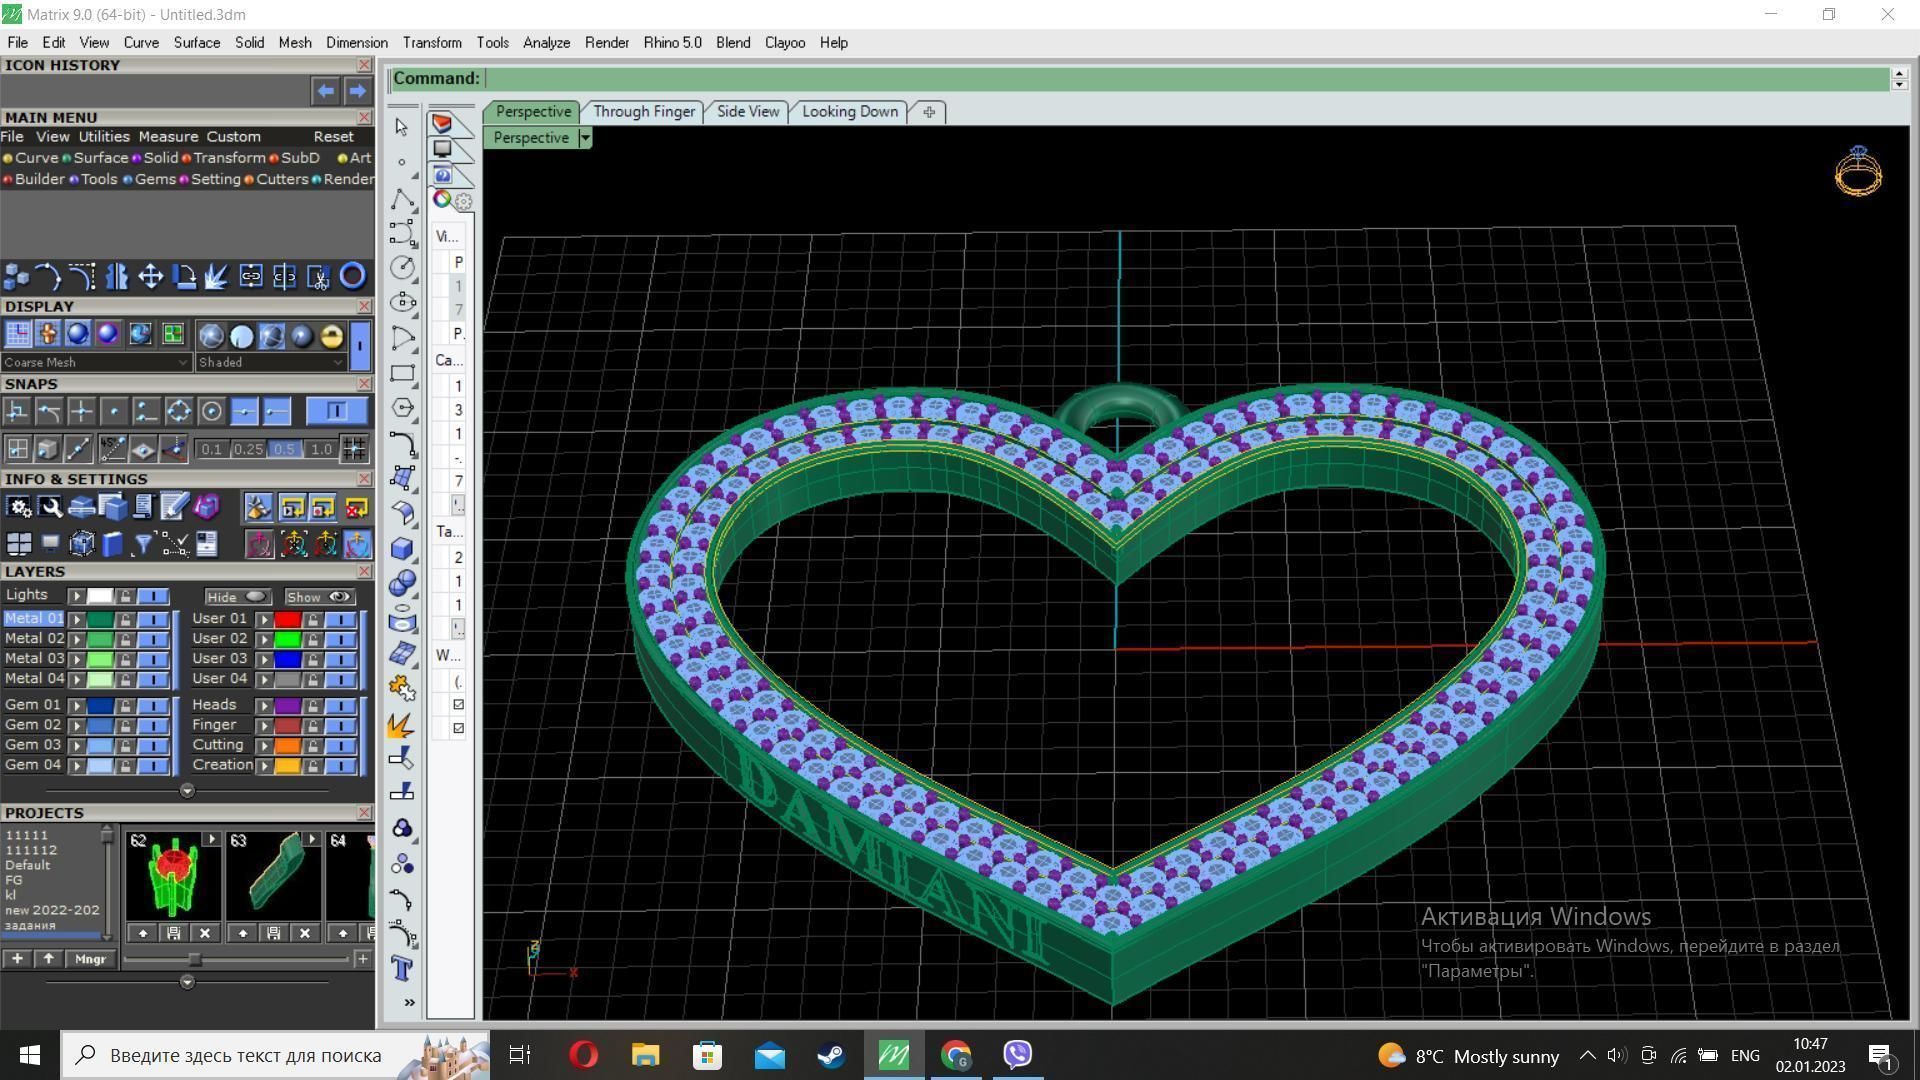Viewport: 1920px width, 1080px height.
Task: Click in the Command input field
Action: 1186,79
